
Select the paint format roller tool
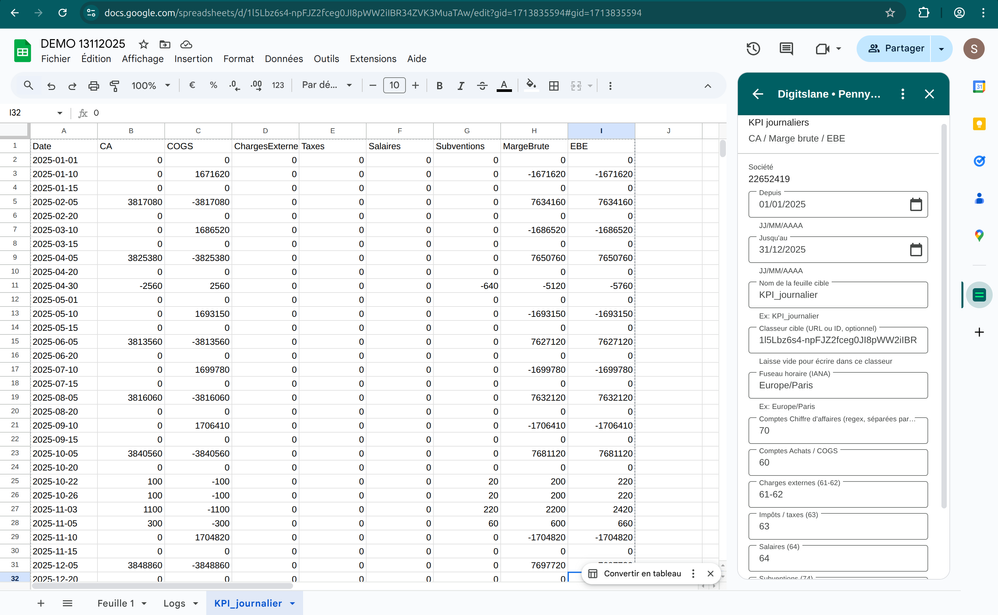115,86
